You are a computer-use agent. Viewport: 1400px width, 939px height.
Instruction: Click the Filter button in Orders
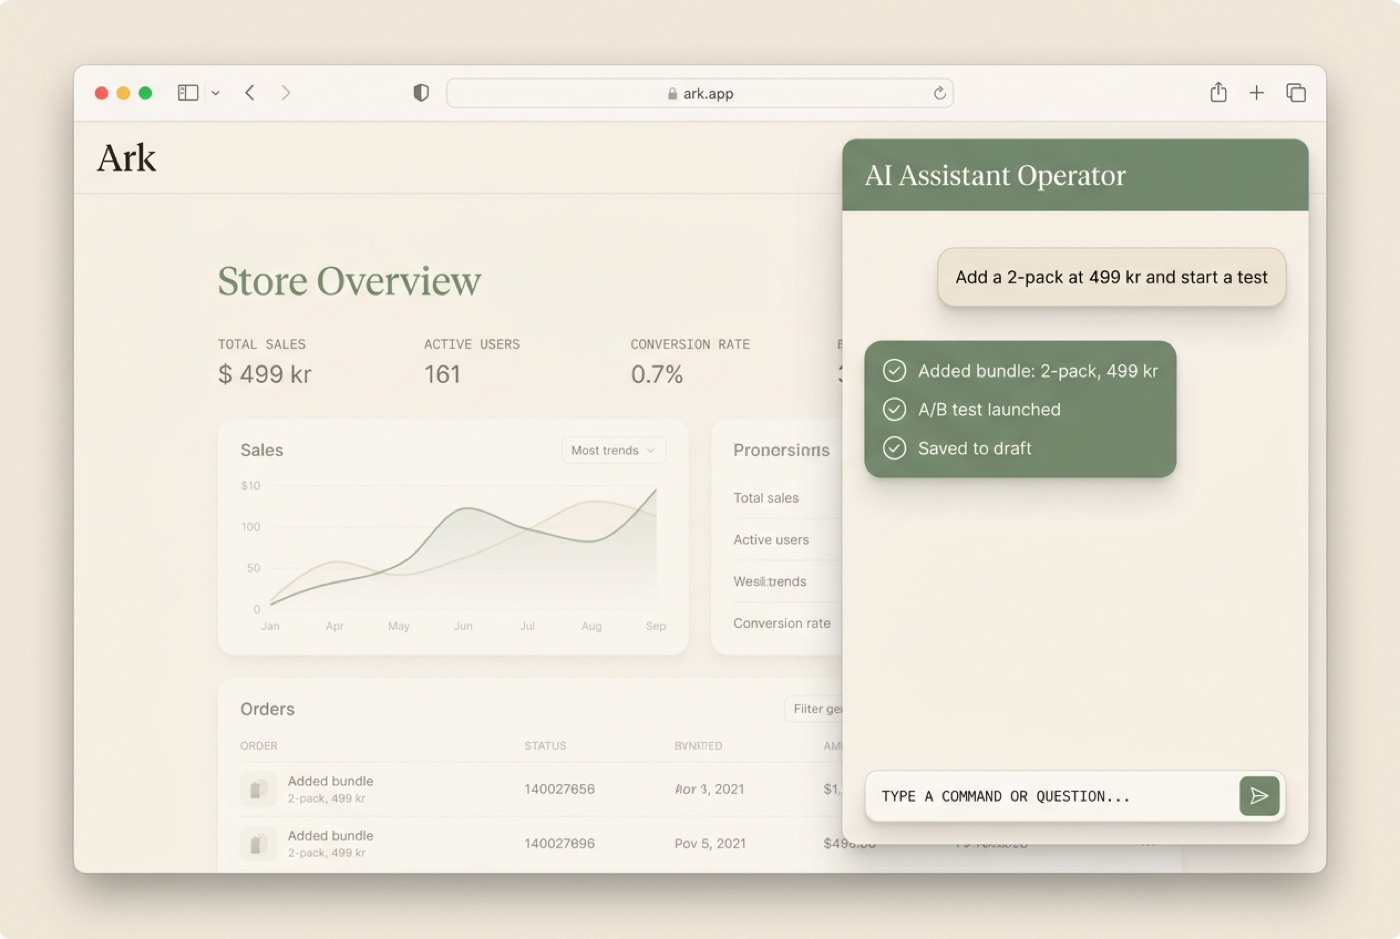(x=814, y=709)
